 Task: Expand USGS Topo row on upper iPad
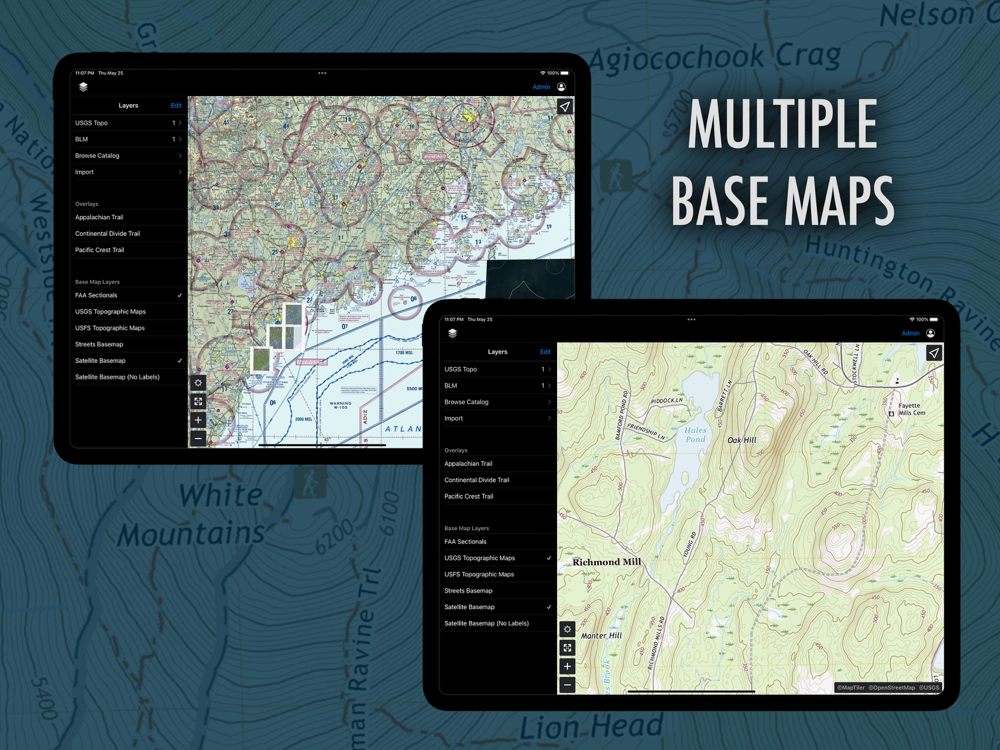(x=128, y=122)
